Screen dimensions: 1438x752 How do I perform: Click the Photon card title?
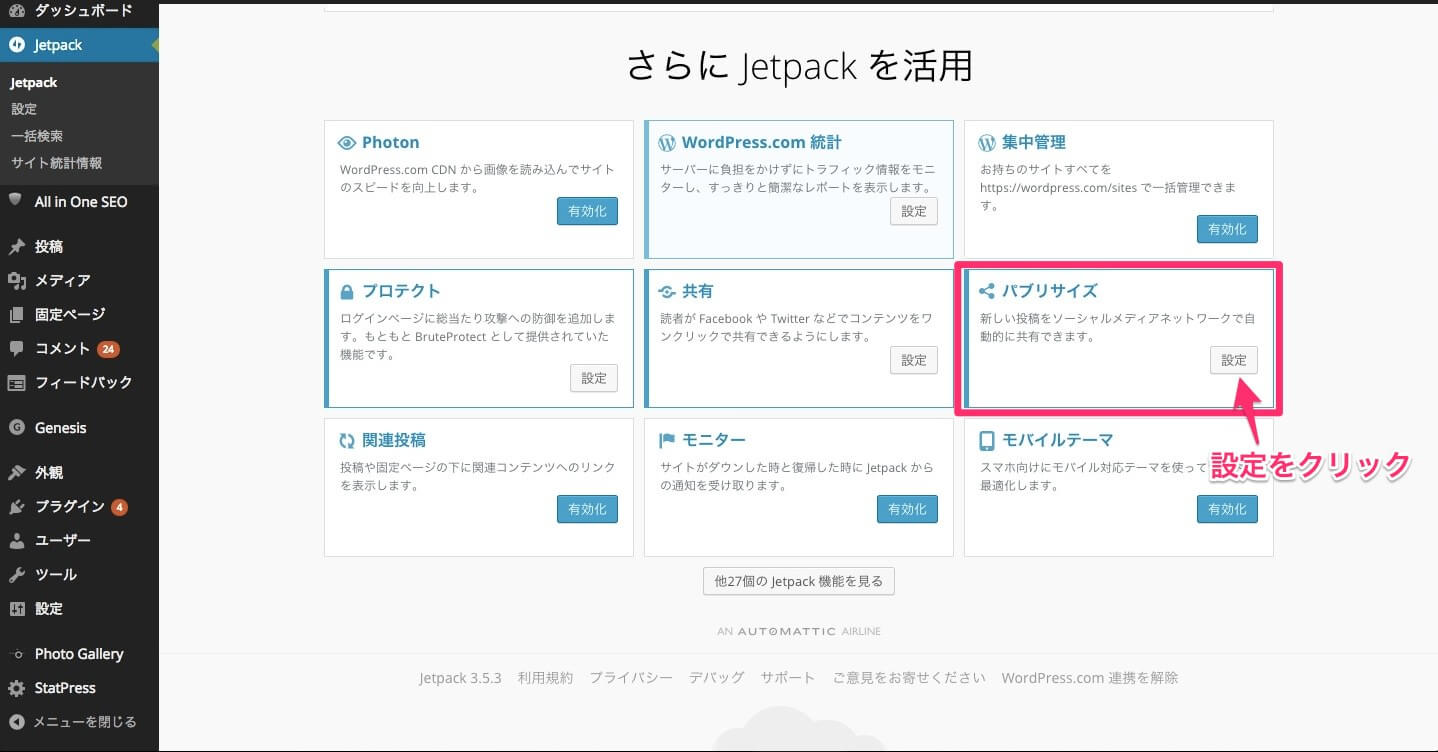(391, 143)
